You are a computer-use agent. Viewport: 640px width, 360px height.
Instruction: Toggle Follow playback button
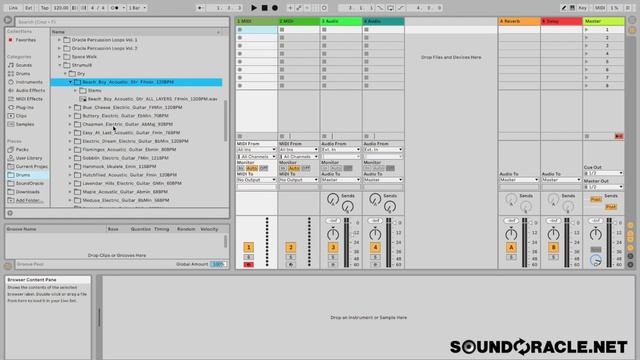200,8
